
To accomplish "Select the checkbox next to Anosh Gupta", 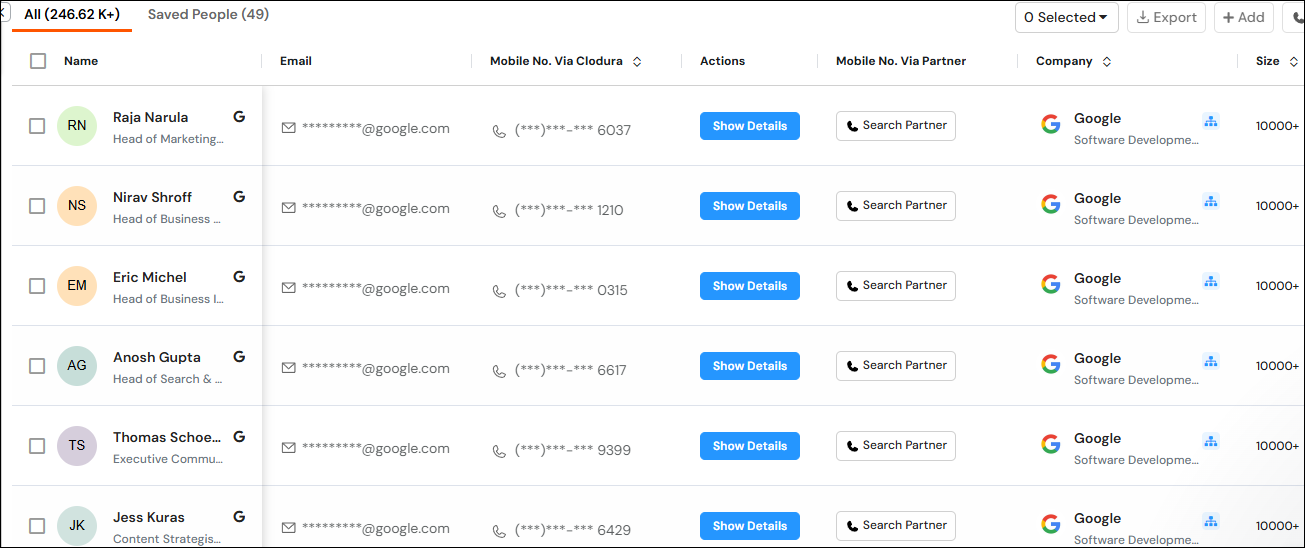I will pos(37,366).
